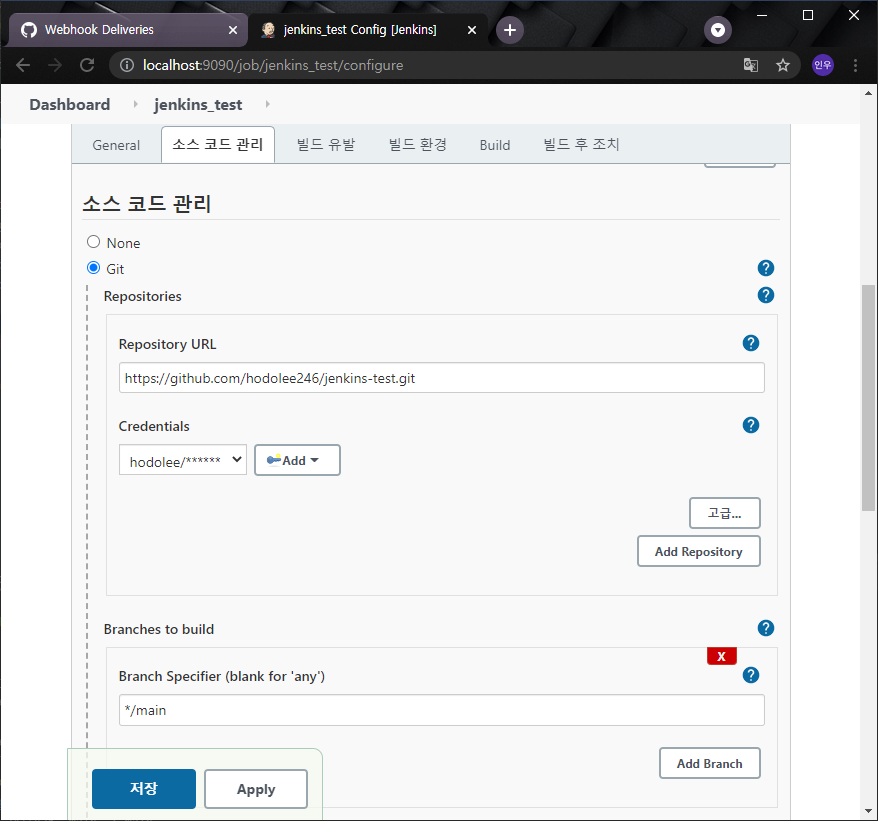Switch to 빌드 후 조치 tab
This screenshot has width=878, height=821.
coord(581,144)
